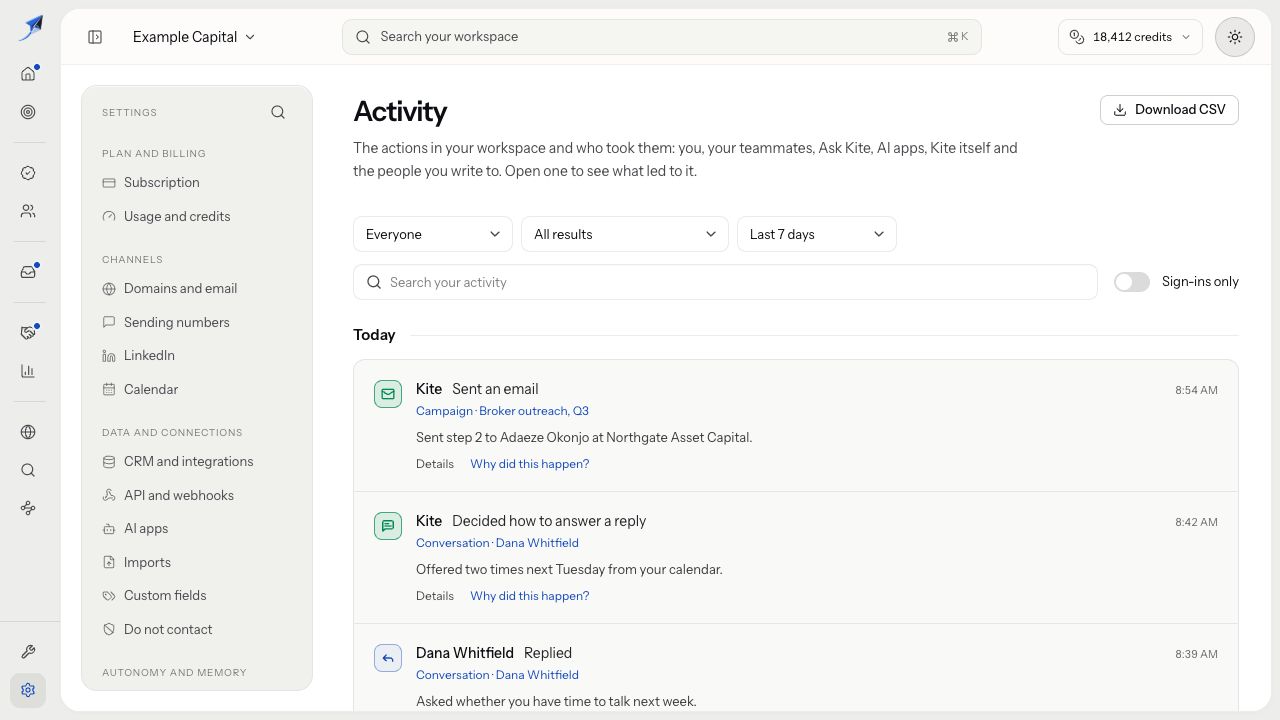Open Subscription settings
The image size is (1280, 720).
[x=197, y=183]
